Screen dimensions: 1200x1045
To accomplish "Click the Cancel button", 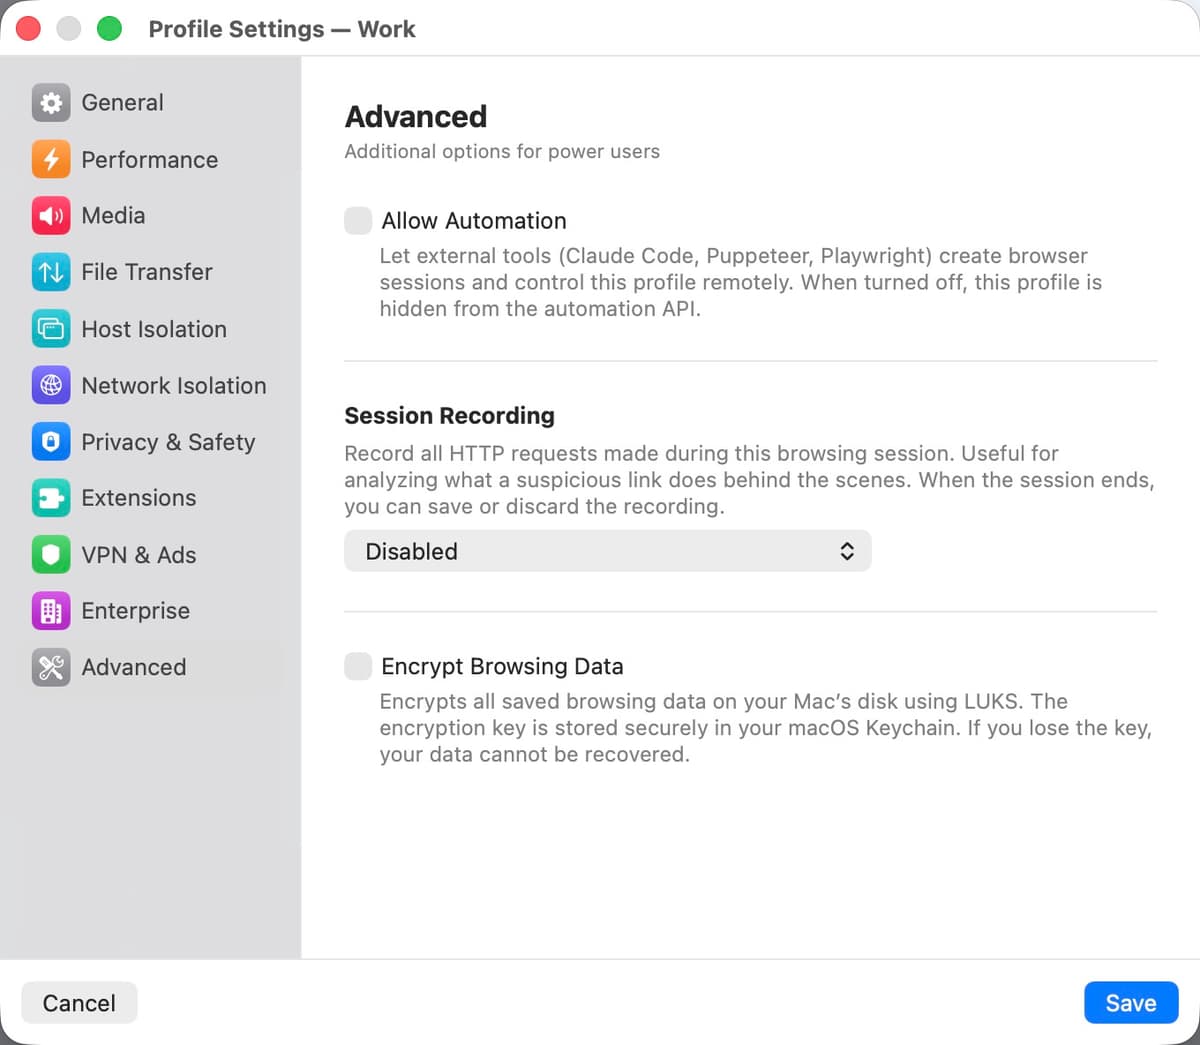I will coord(79,1003).
